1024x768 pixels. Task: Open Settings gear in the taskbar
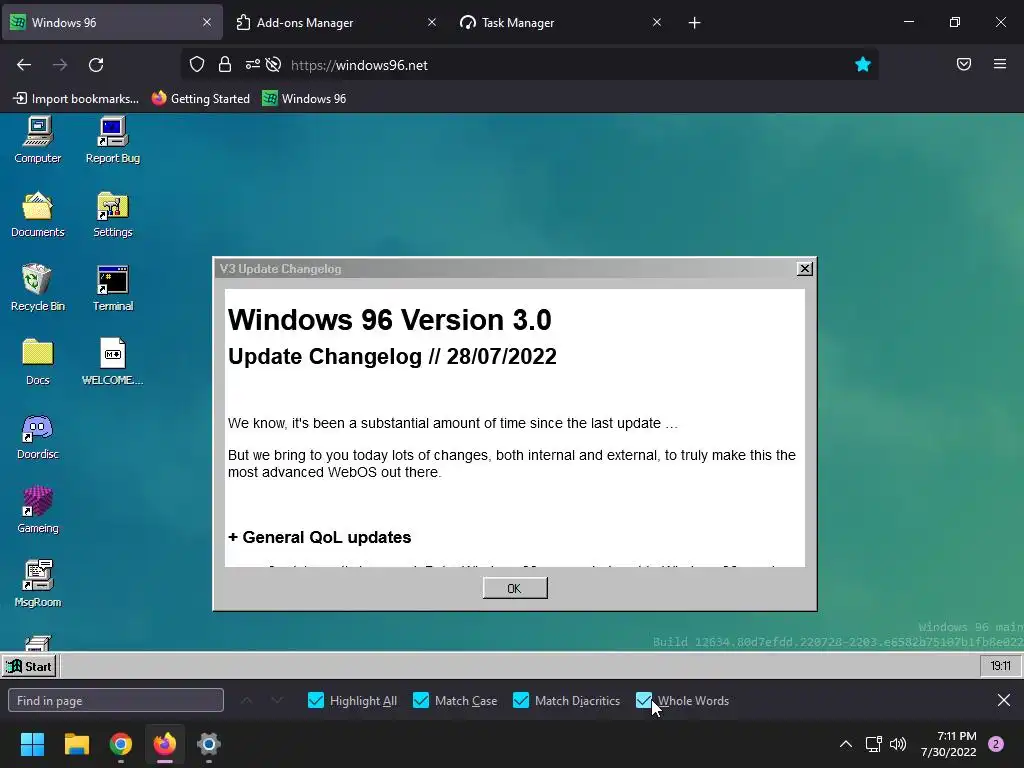[x=208, y=744]
